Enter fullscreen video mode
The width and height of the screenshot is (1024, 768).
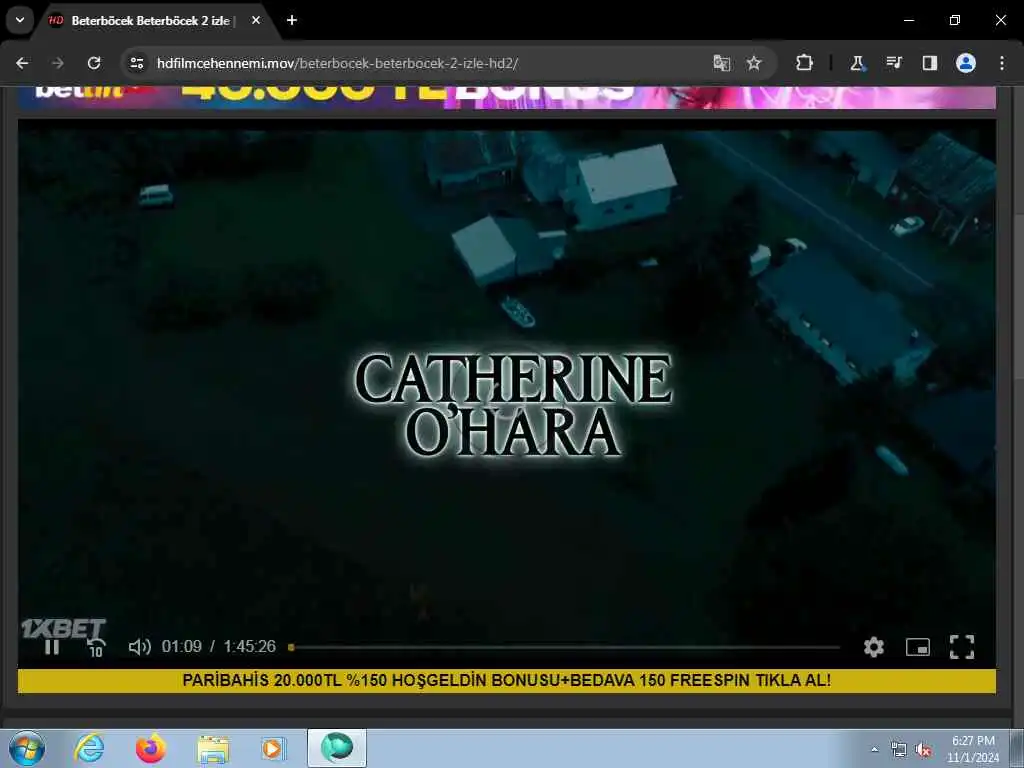(x=961, y=647)
